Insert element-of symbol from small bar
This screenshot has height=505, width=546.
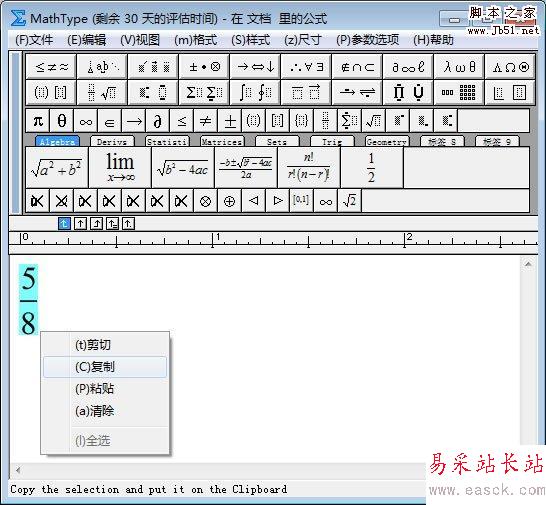tap(110, 121)
